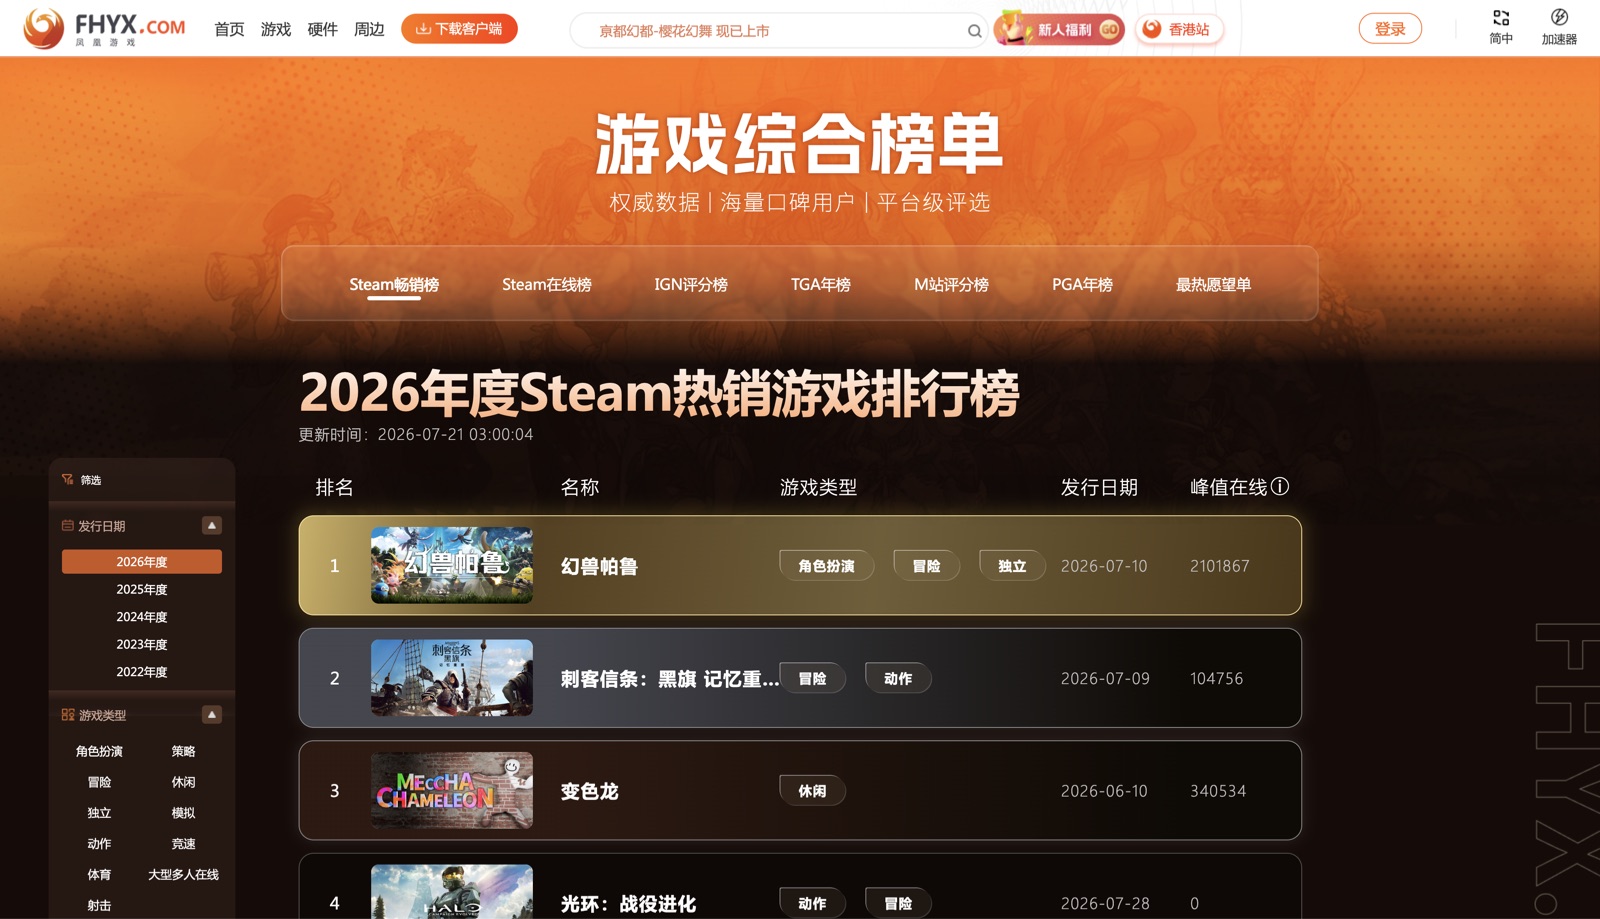This screenshot has width=1600, height=919.
Task: Open the Halo 光环 thumbnail
Action: coord(452,892)
